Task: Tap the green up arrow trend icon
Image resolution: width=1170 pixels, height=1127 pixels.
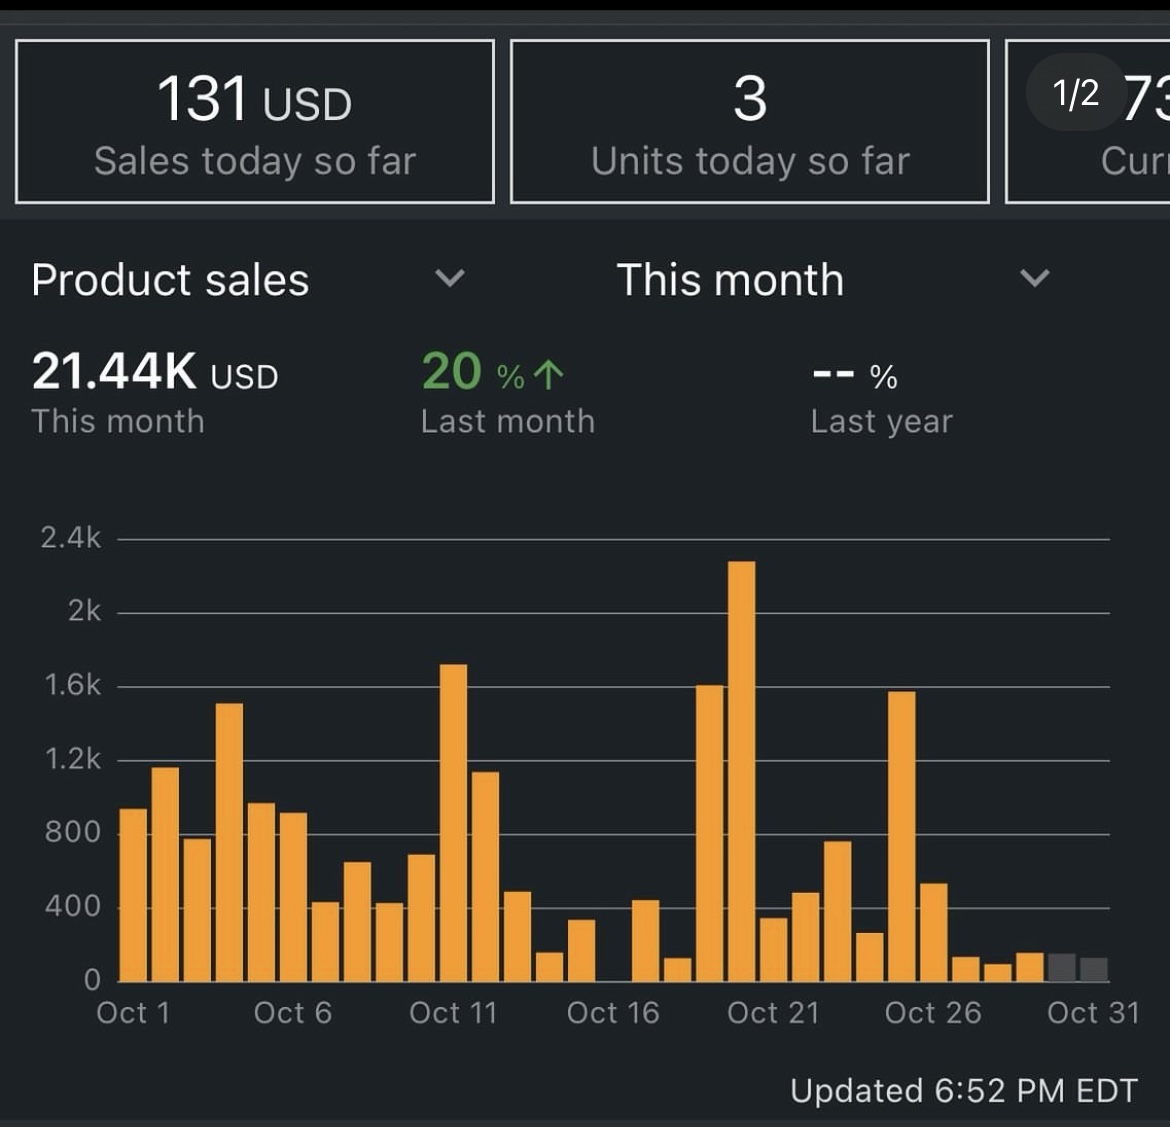Action: tap(548, 375)
